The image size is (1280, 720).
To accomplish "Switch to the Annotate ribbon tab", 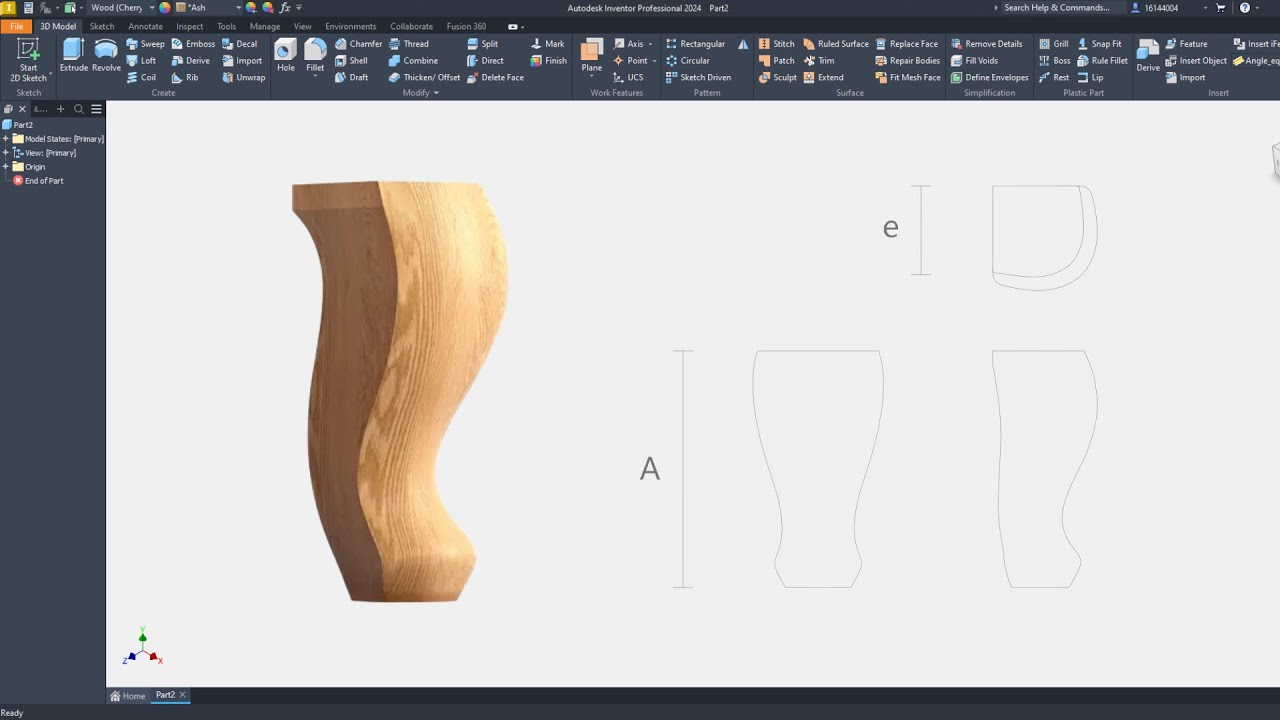I will (x=145, y=27).
